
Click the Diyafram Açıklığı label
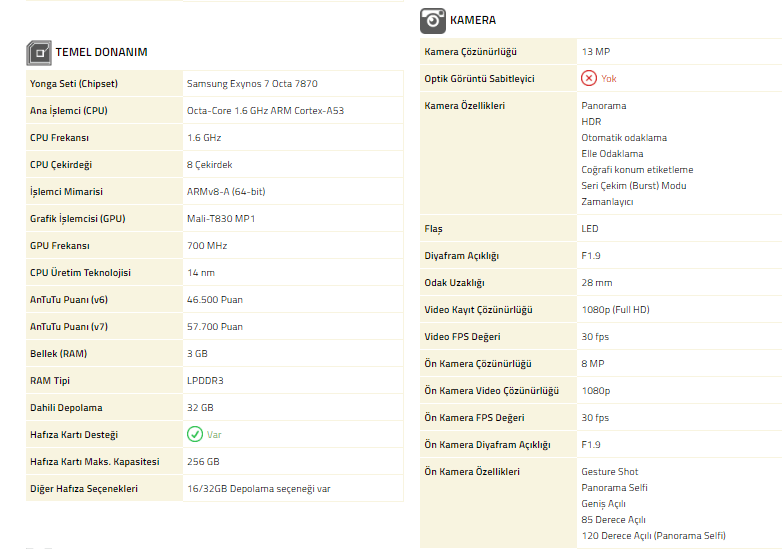461,255
